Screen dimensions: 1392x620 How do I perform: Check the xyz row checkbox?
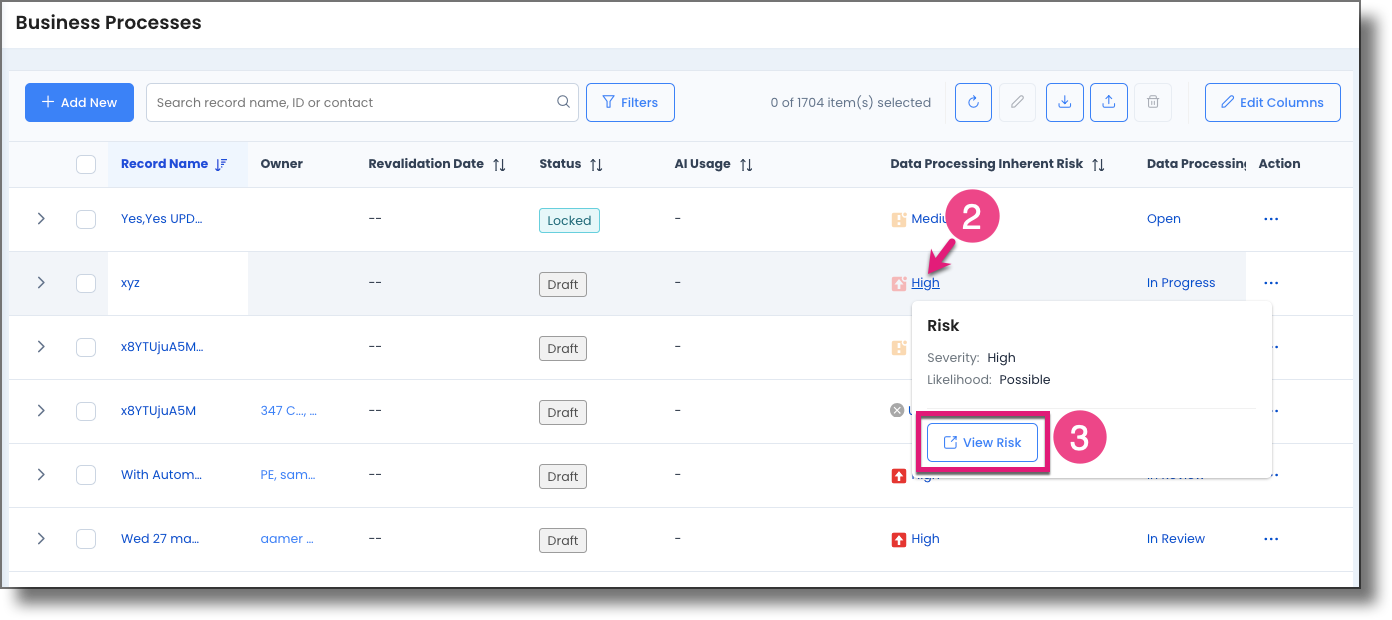(x=86, y=283)
